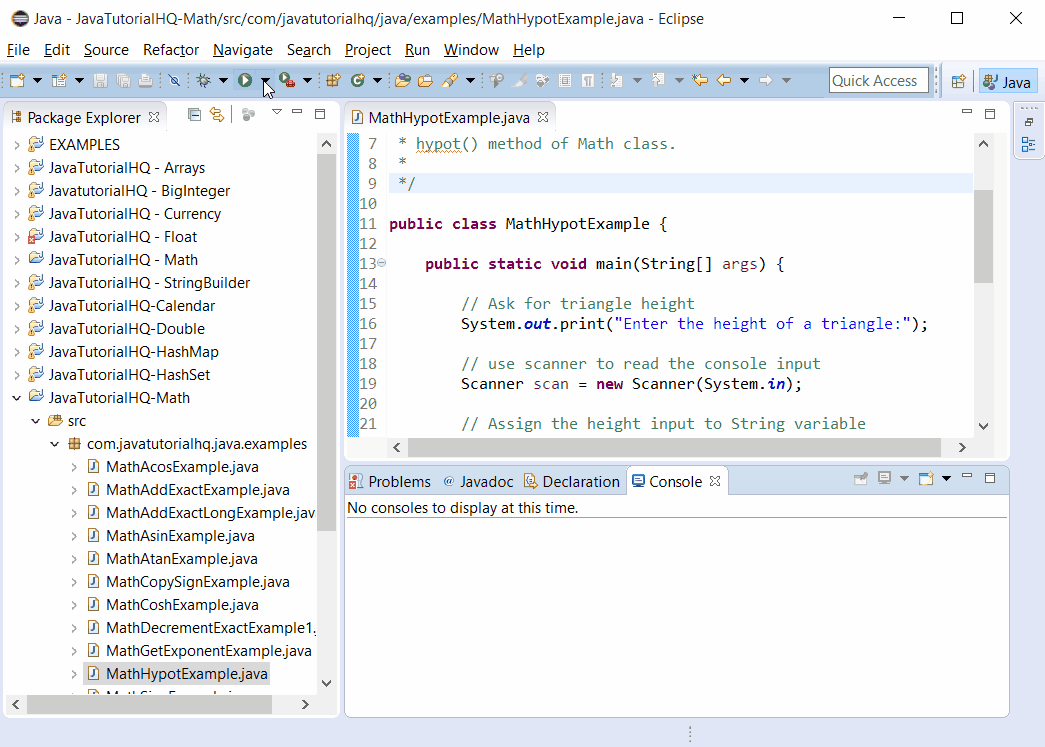Collapse the src folder node

36,421
